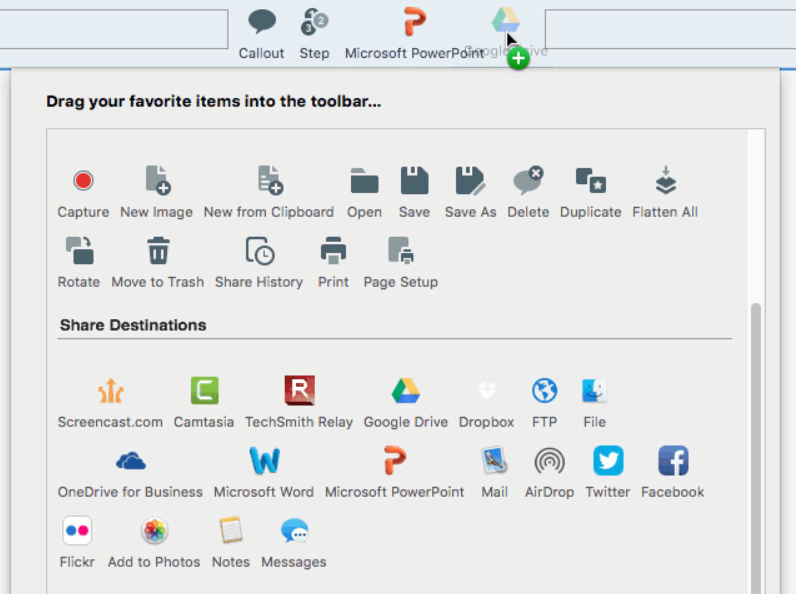This screenshot has width=796, height=594.
Task: Select the Add to Photos icon
Action: point(154,531)
